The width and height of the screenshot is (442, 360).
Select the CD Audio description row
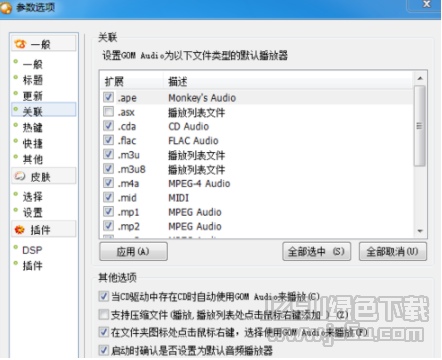(x=189, y=126)
